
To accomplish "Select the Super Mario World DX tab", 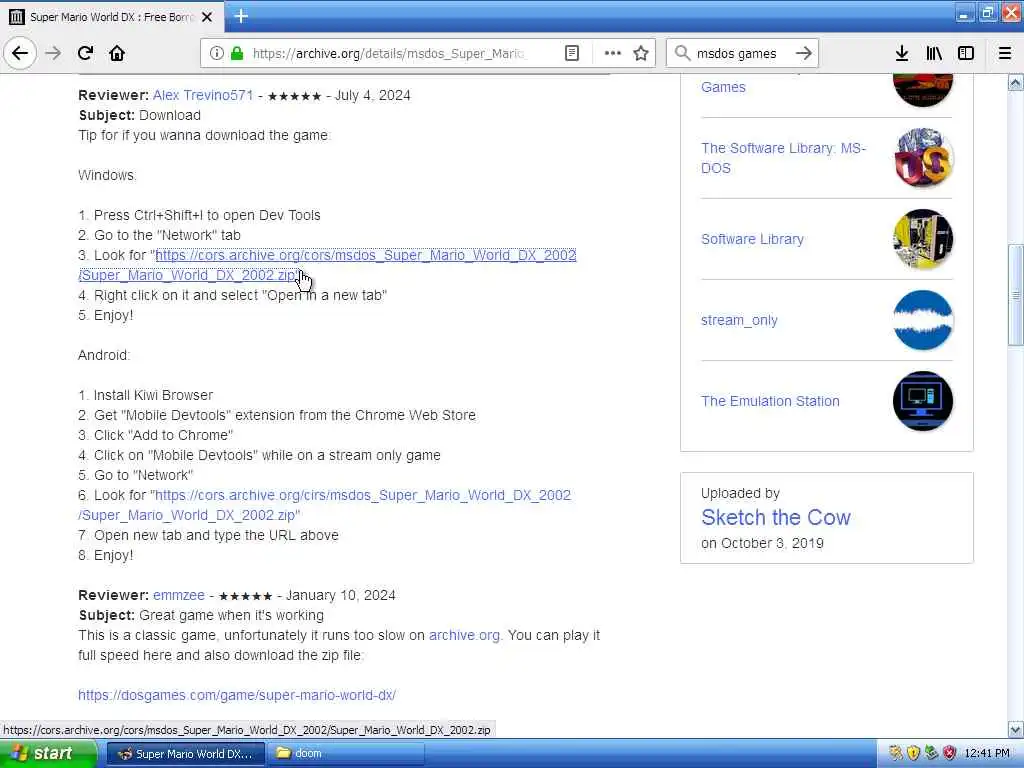I will (112, 17).
